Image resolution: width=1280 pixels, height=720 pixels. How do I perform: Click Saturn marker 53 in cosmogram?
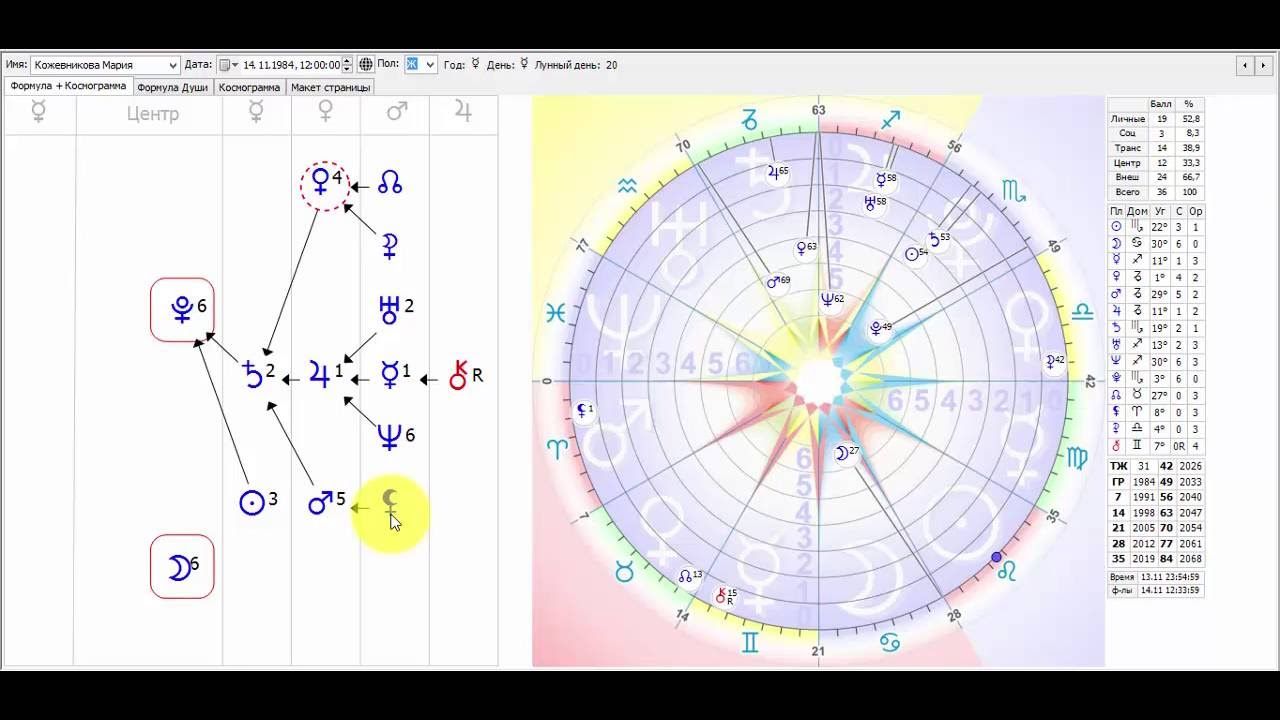(937, 239)
